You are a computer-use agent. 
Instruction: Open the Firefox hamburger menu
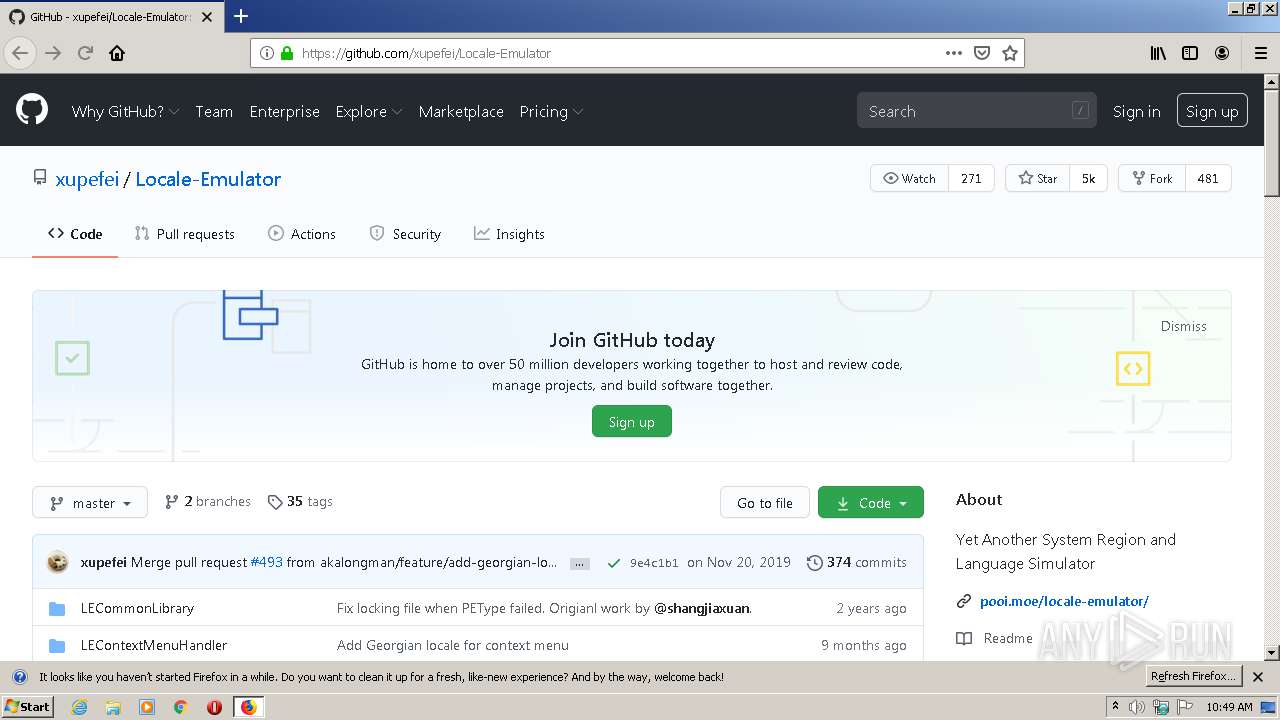(1261, 53)
